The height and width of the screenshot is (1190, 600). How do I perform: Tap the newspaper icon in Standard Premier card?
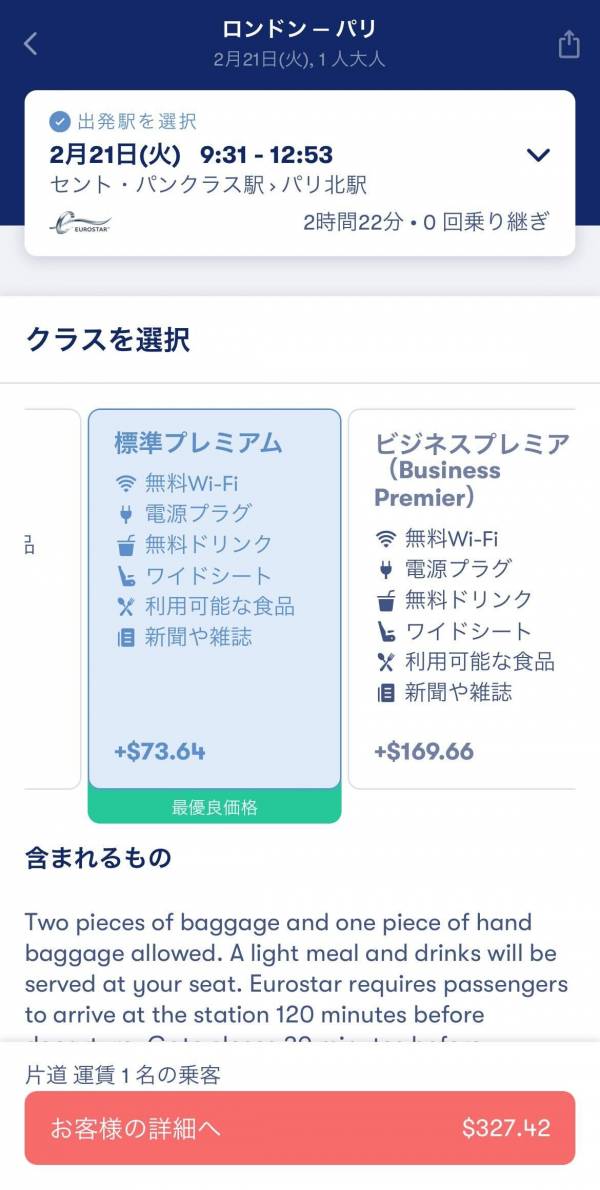click(126, 638)
